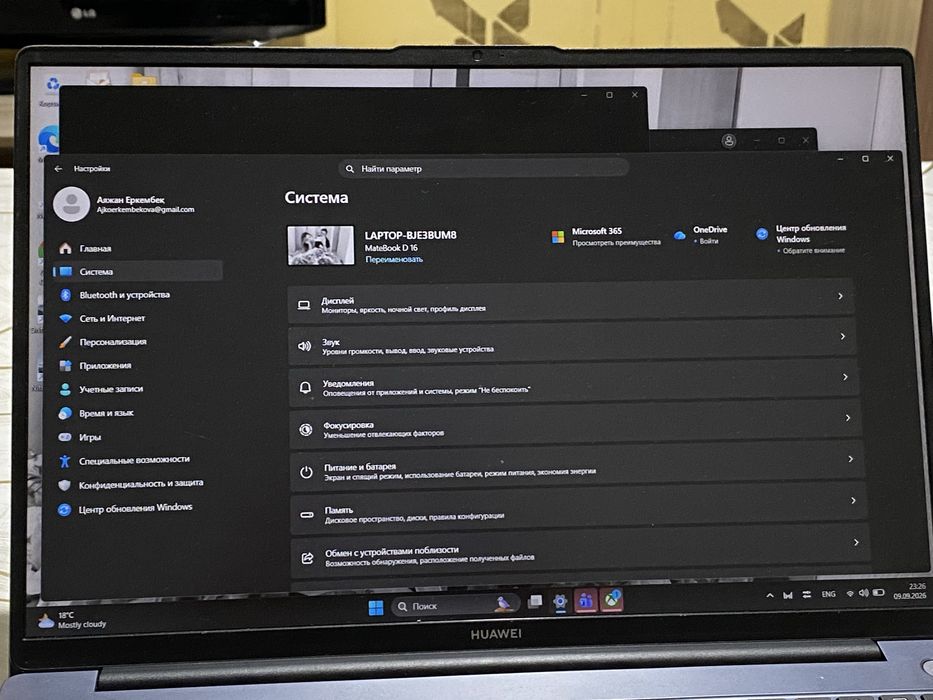The height and width of the screenshot is (700, 933).
Task: Select Главная in the sidebar
Action: tap(138, 248)
